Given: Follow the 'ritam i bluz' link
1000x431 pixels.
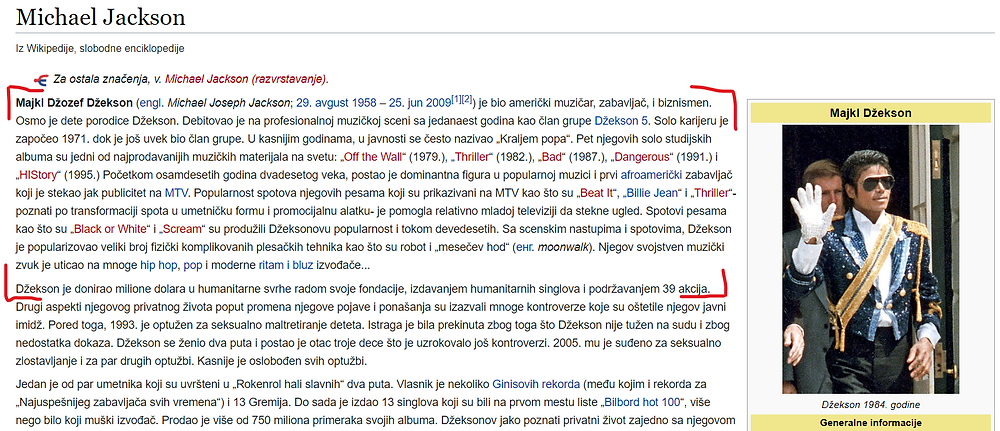Looking at the screenshot, I should click(286, 265).
